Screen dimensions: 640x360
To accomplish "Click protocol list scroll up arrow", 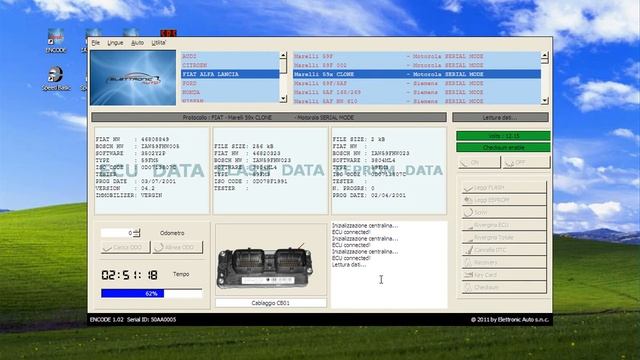I will click(x=544, y=55).
